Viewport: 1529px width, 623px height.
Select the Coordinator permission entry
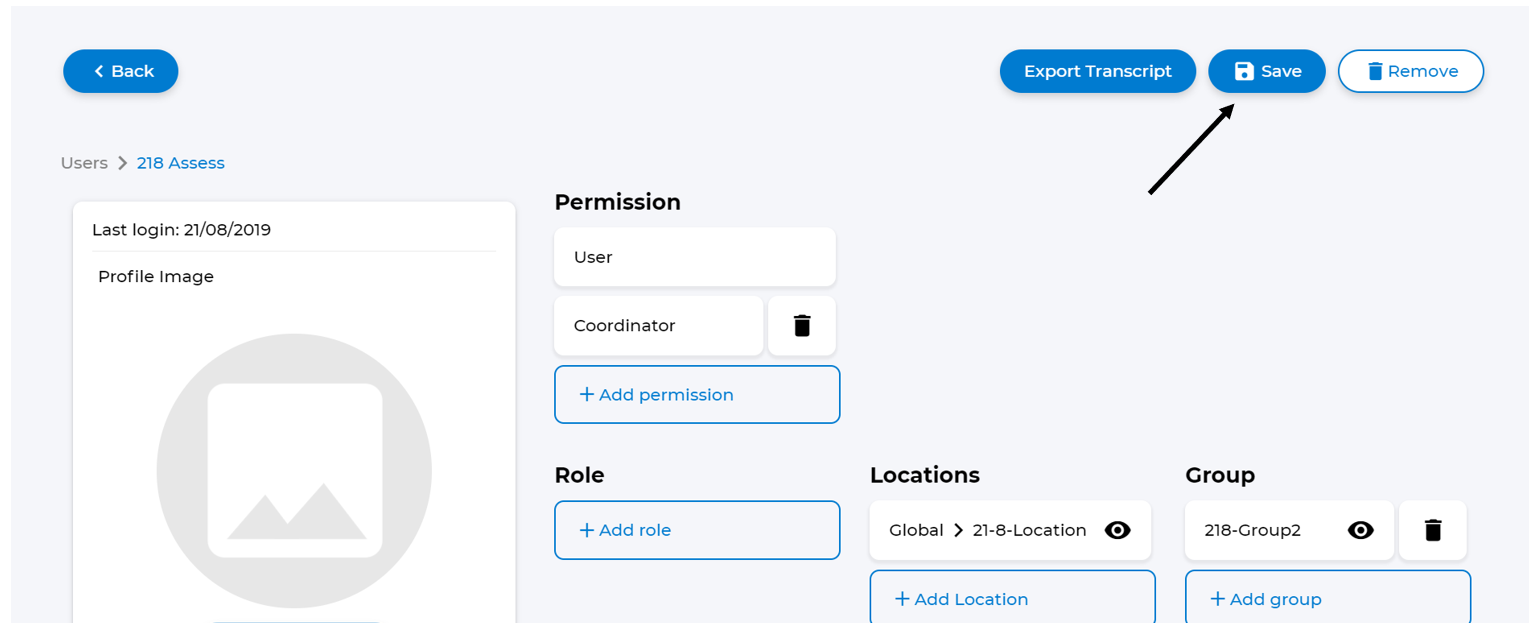point(657,326)
